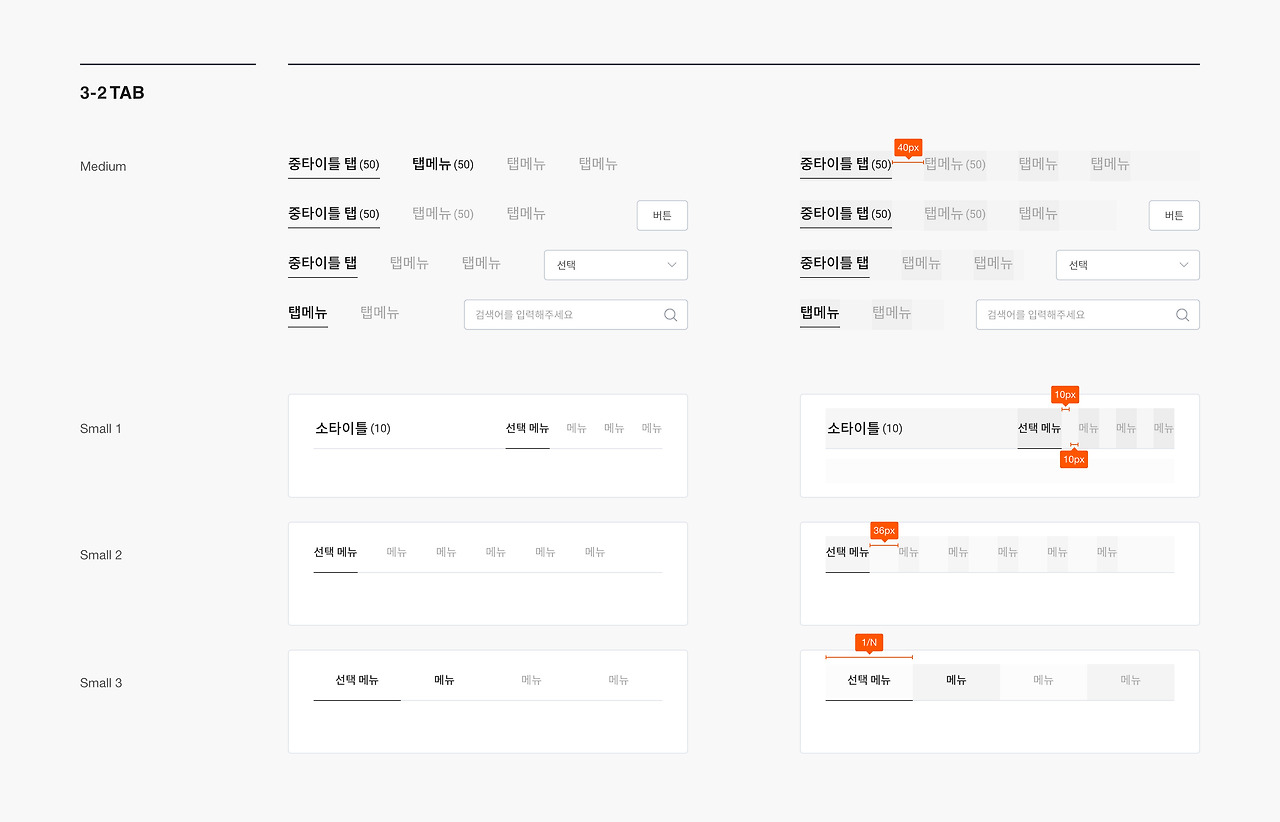The width and height of the screenshot is (1280, 822).
Task: Click the 버튼 button in the left column
Action: pos(662,215)
